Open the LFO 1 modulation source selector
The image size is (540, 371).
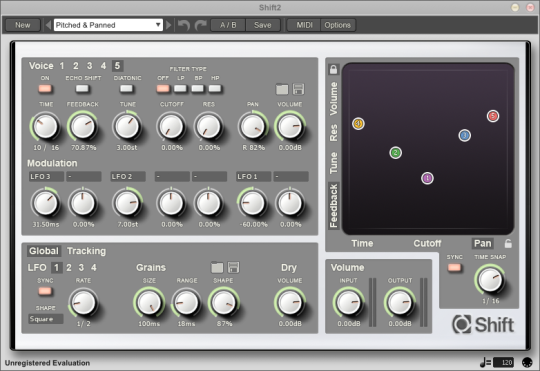[x=253, y=176]
